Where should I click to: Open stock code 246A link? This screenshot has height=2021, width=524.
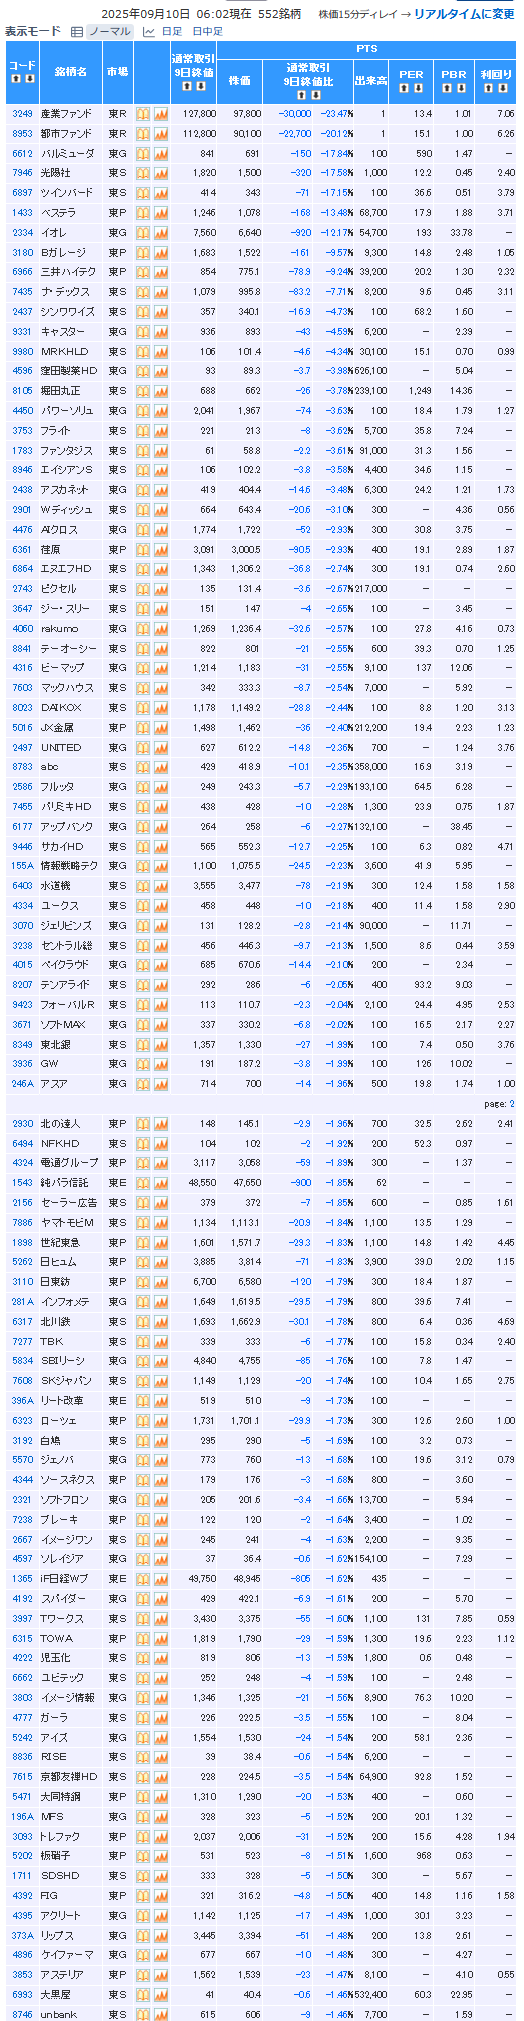coord(22,1083)
